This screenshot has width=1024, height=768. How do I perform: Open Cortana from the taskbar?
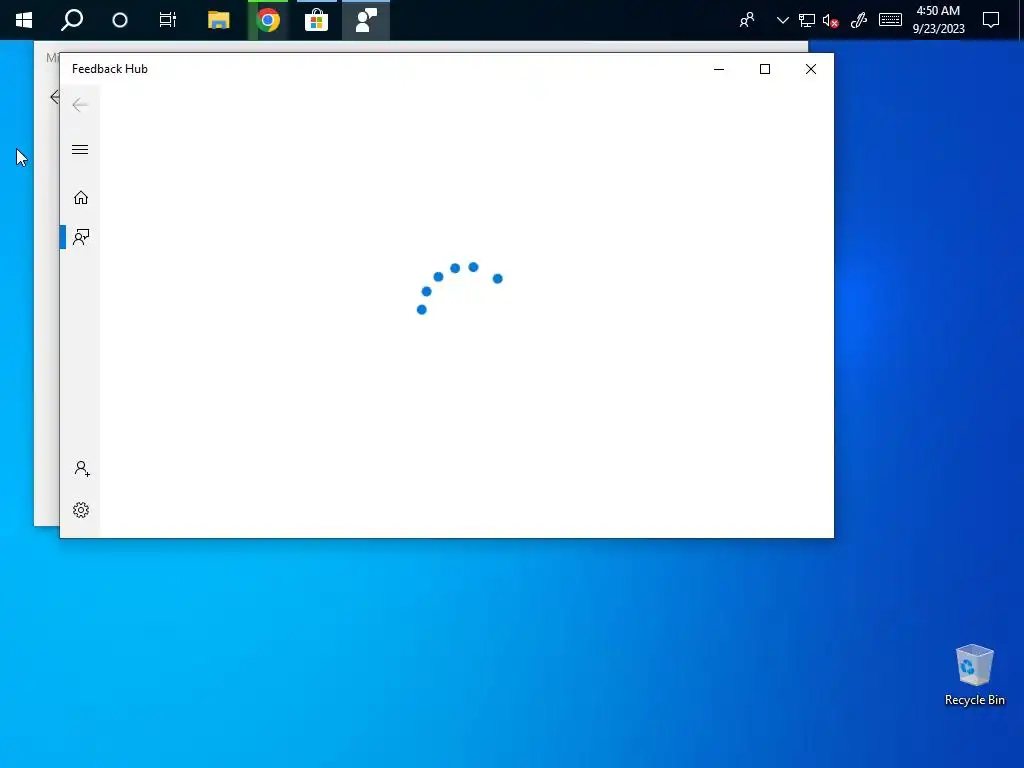(120, 20)
